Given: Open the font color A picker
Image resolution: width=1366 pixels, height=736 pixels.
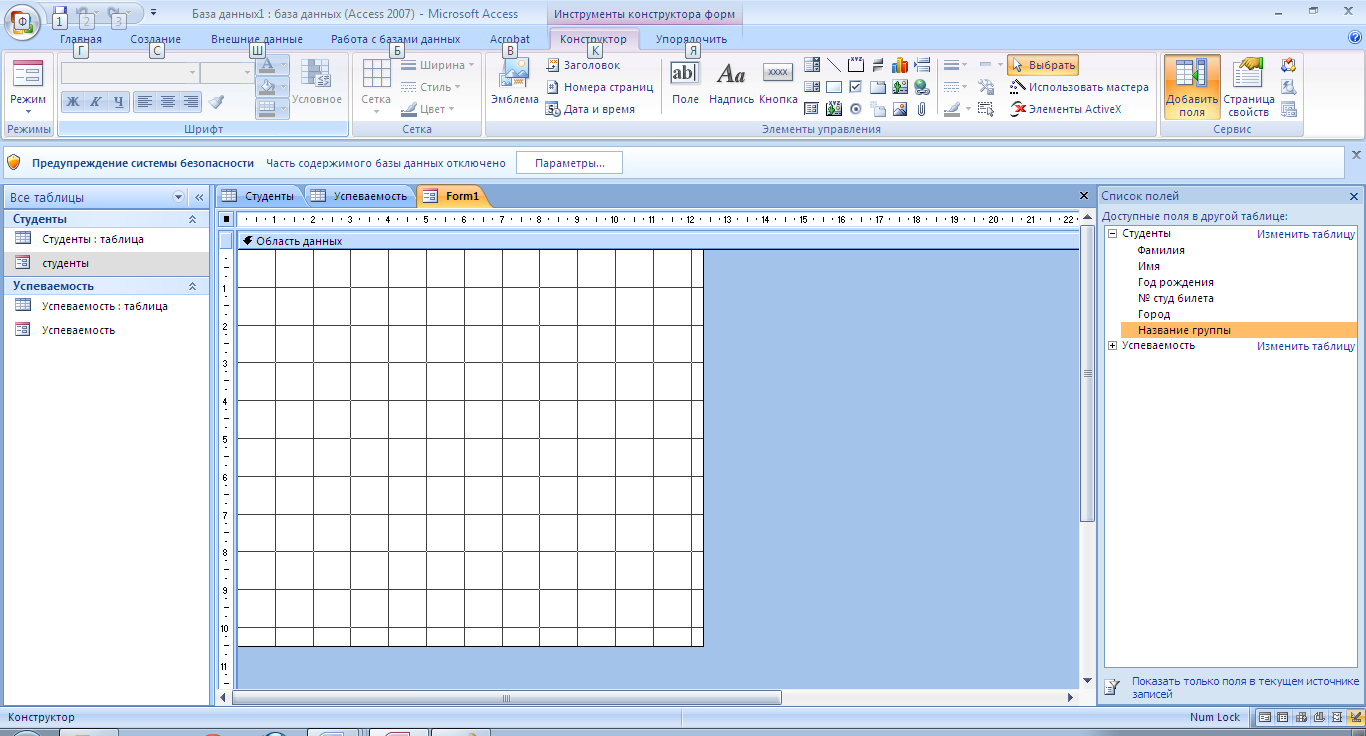Looking at the screenshot, I should point(272,65).
